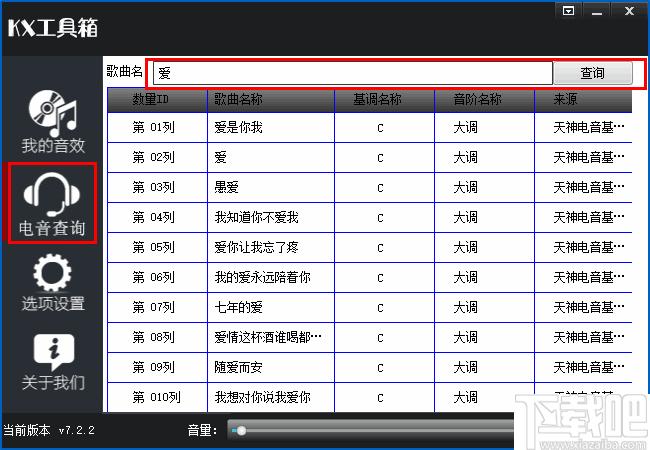Click the 查询 search button

(593, 73)
